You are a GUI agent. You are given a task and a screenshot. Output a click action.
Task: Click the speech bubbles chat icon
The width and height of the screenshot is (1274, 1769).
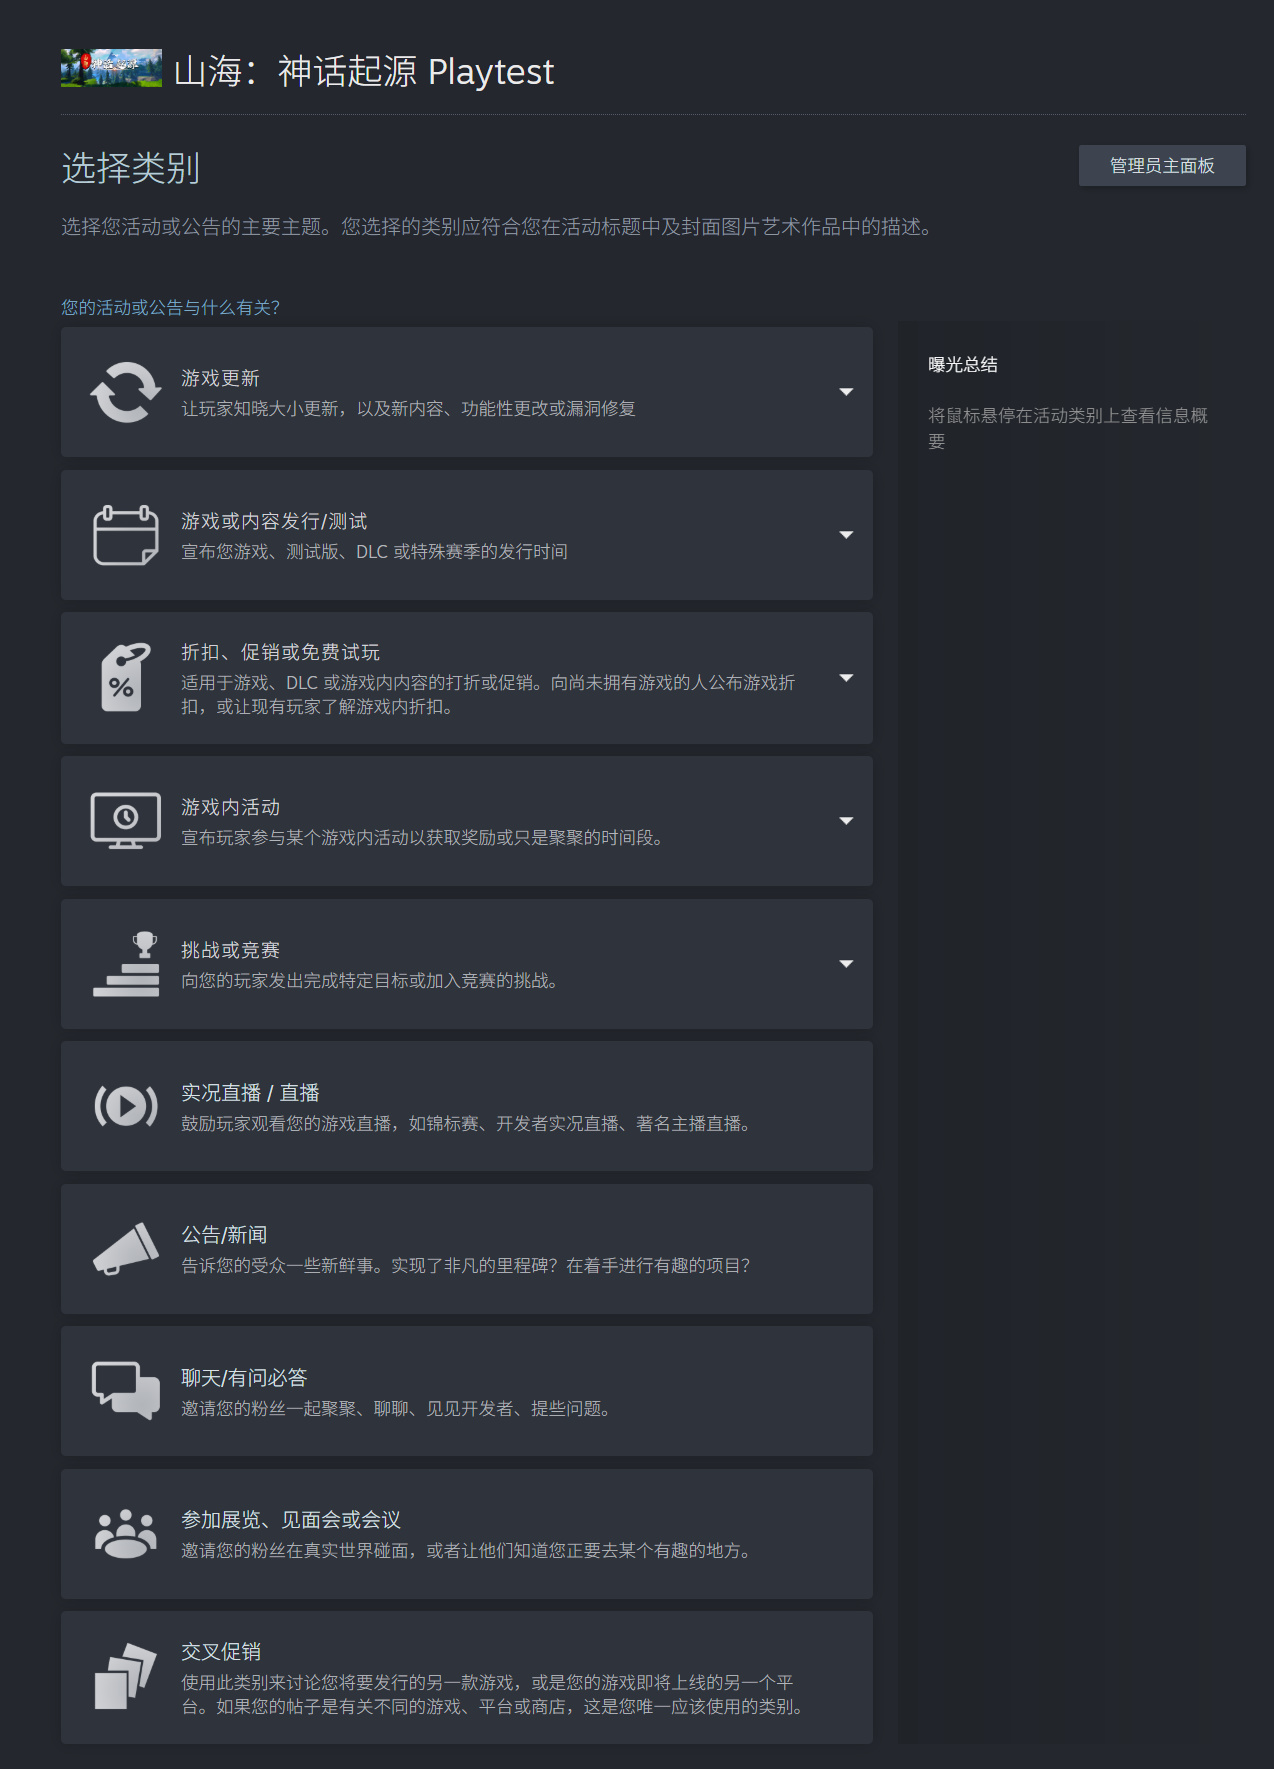coord(126,1391)
